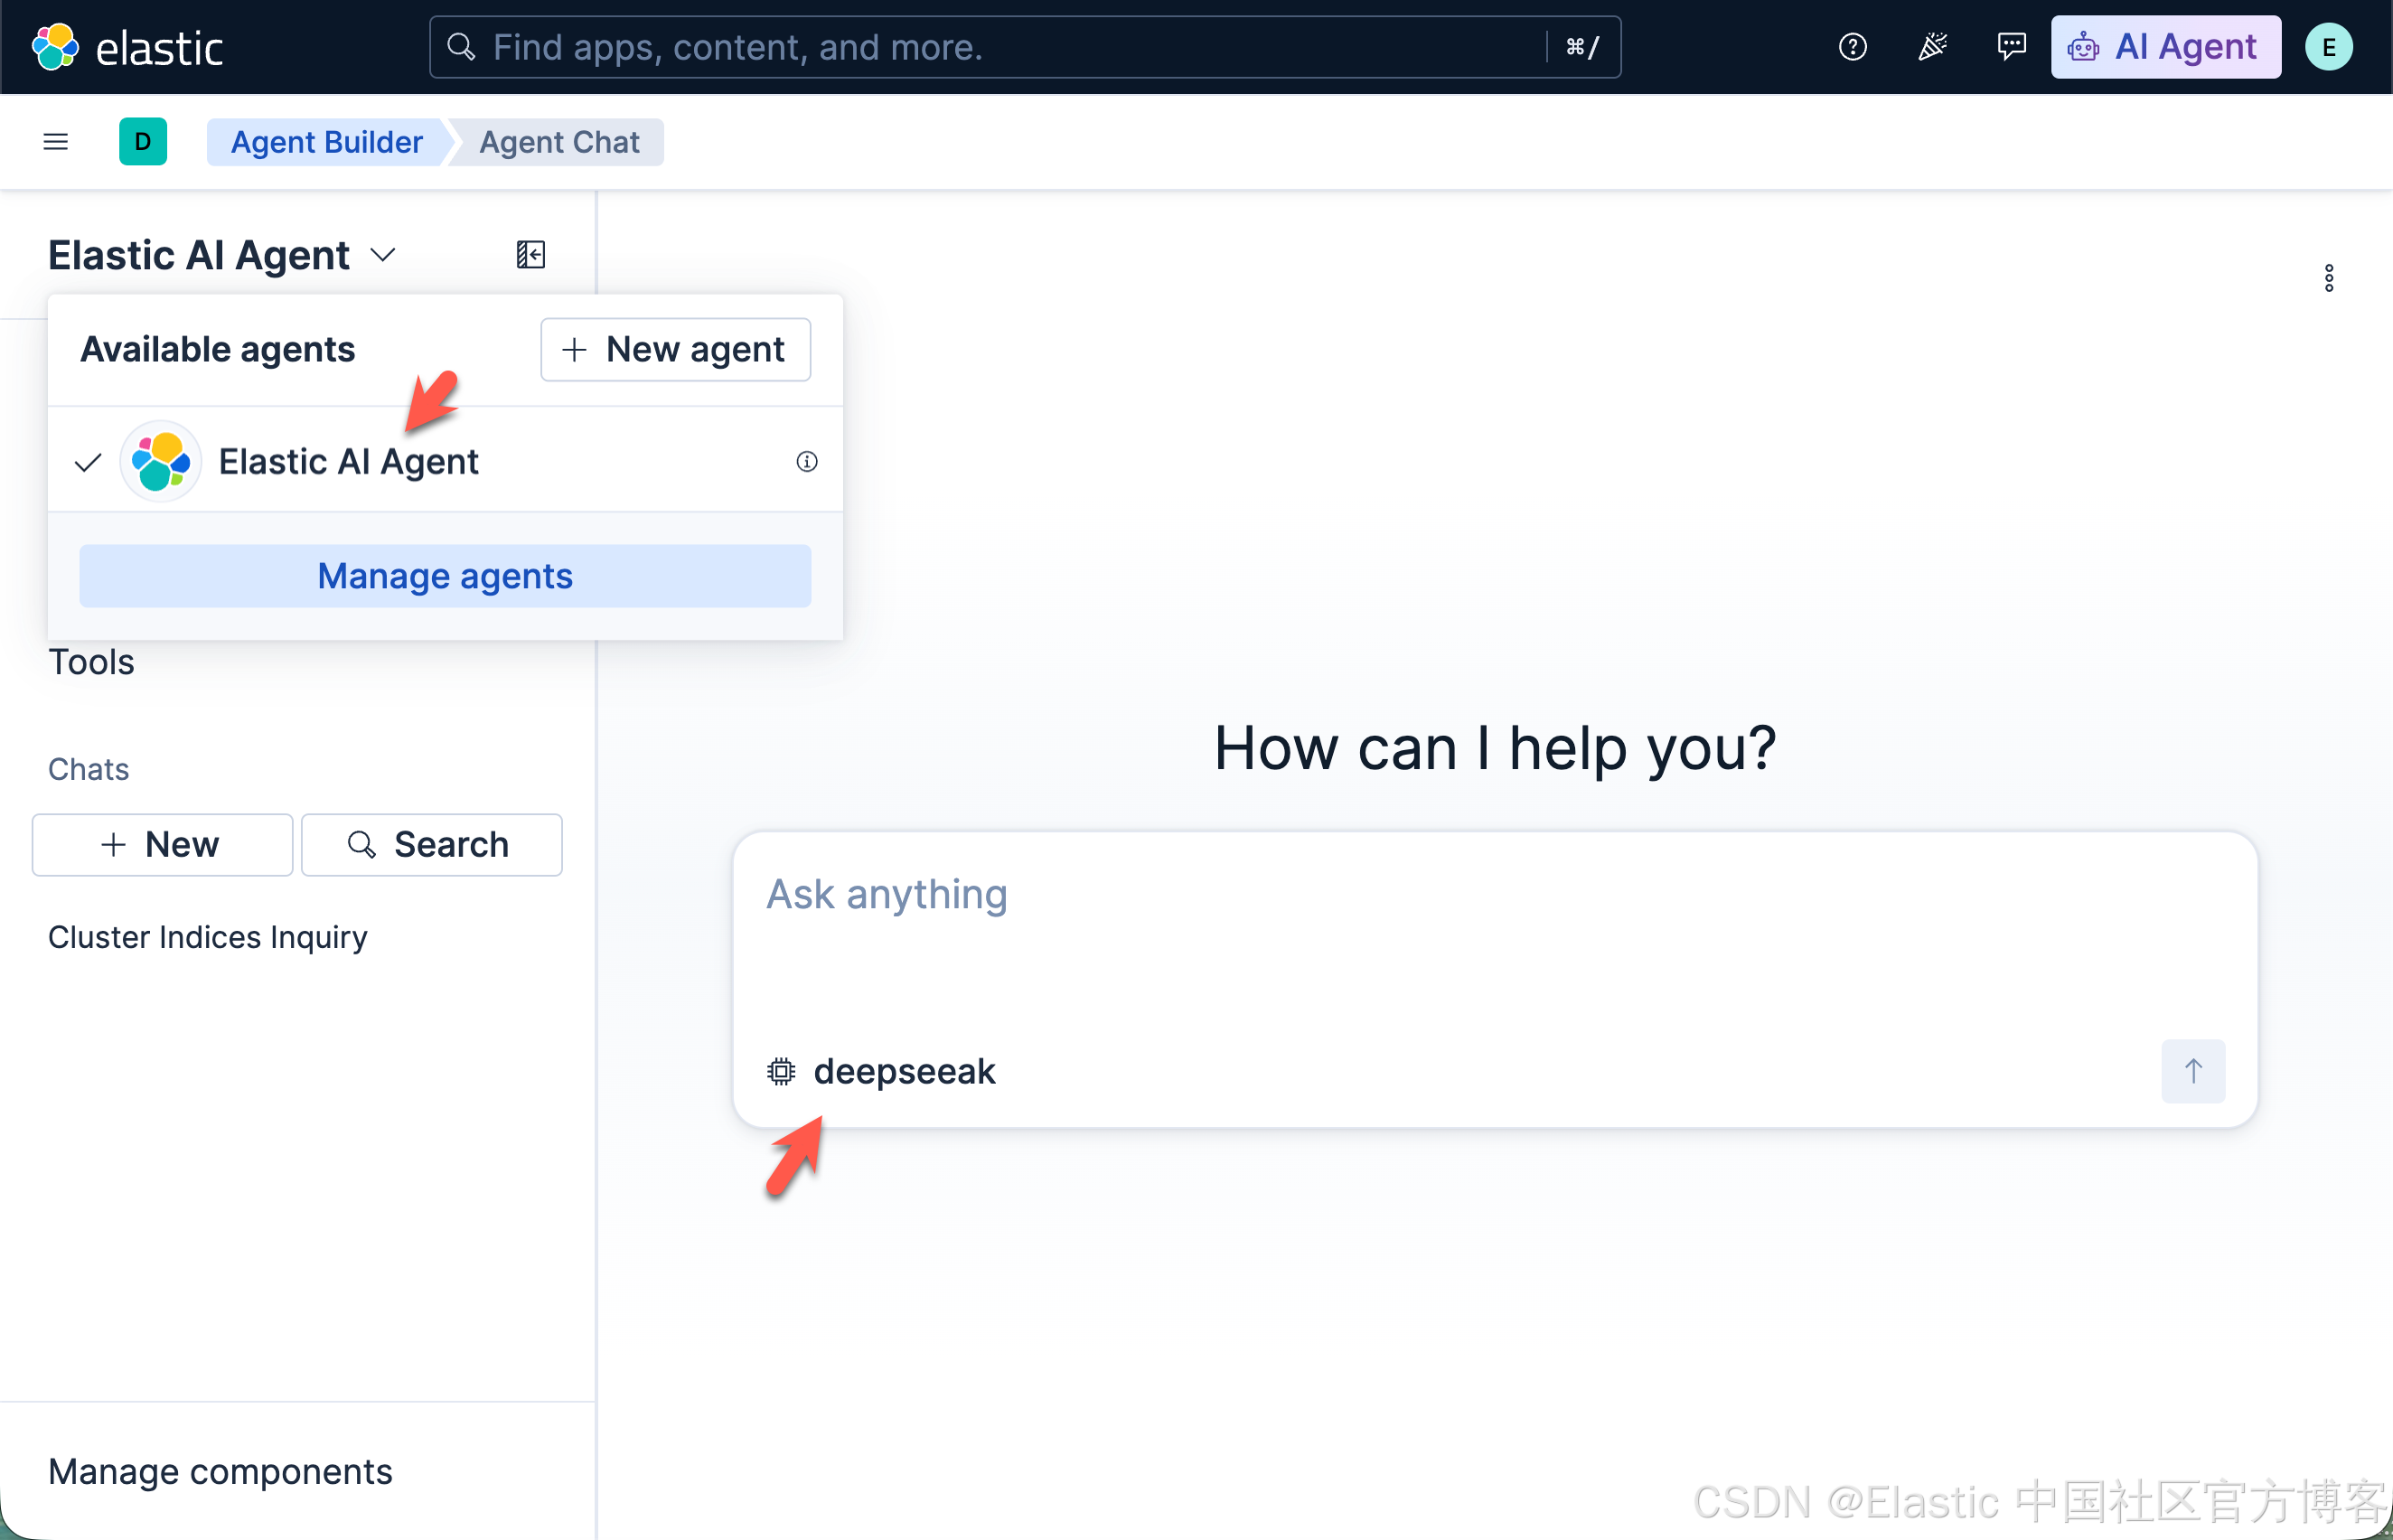This screenshot has height=1540, width=2393.
Task: Open the feedback chat bubble icon
Action: [x=2011, y=47]
